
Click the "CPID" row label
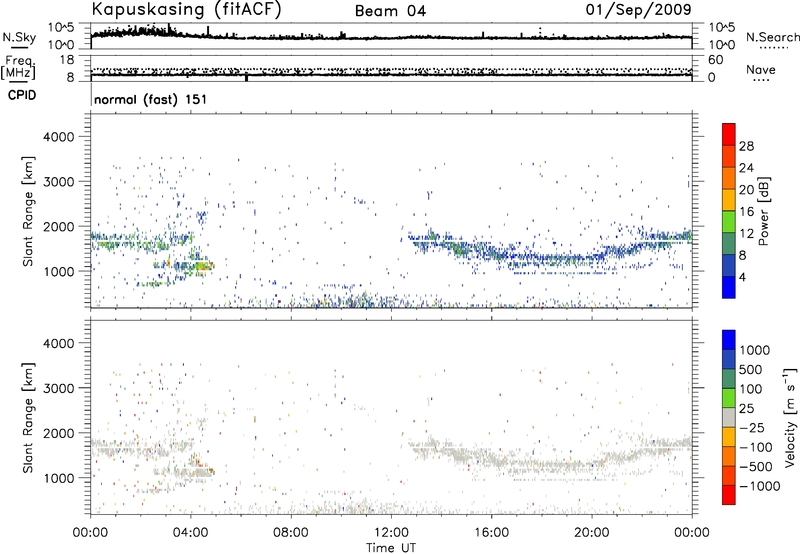click(x=22, y=95)
